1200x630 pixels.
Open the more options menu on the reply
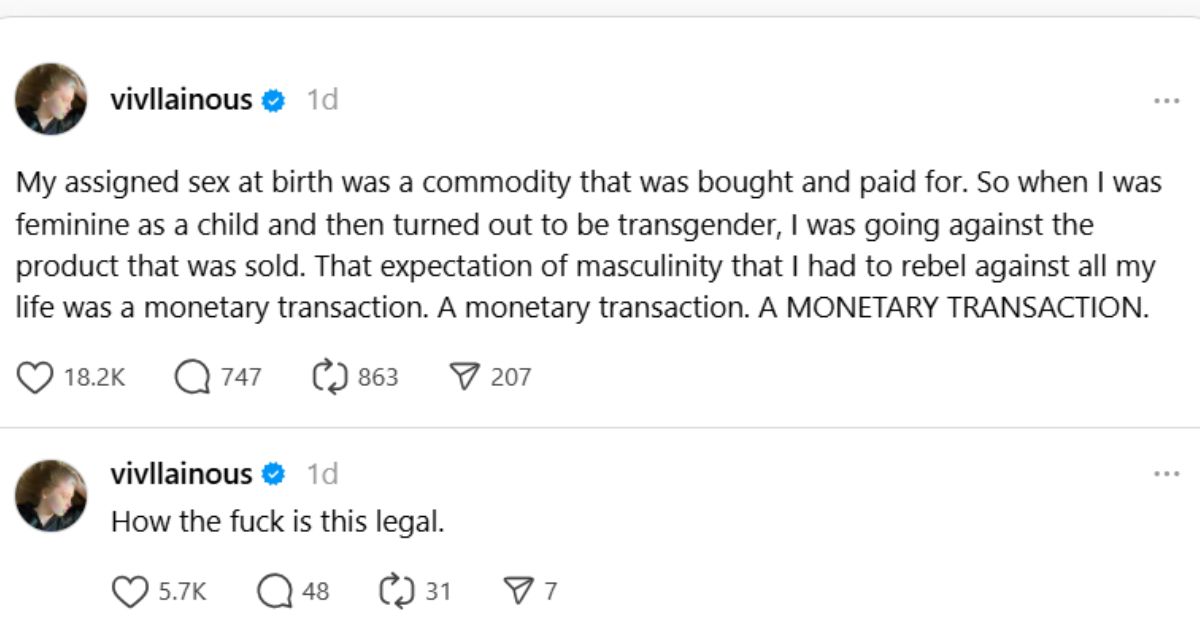click(x=1166, y=475)
